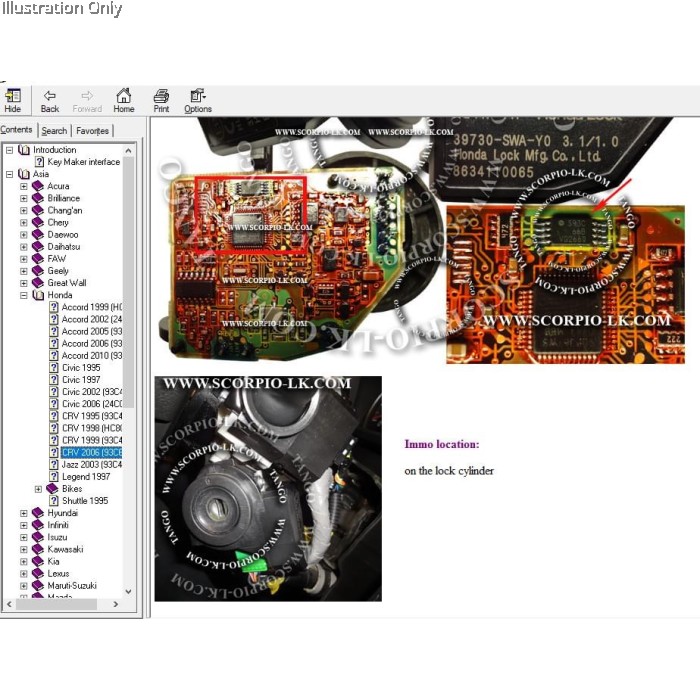Collapse the Asia tree node
The image size is (700, 700).
[x=9, y=174]
